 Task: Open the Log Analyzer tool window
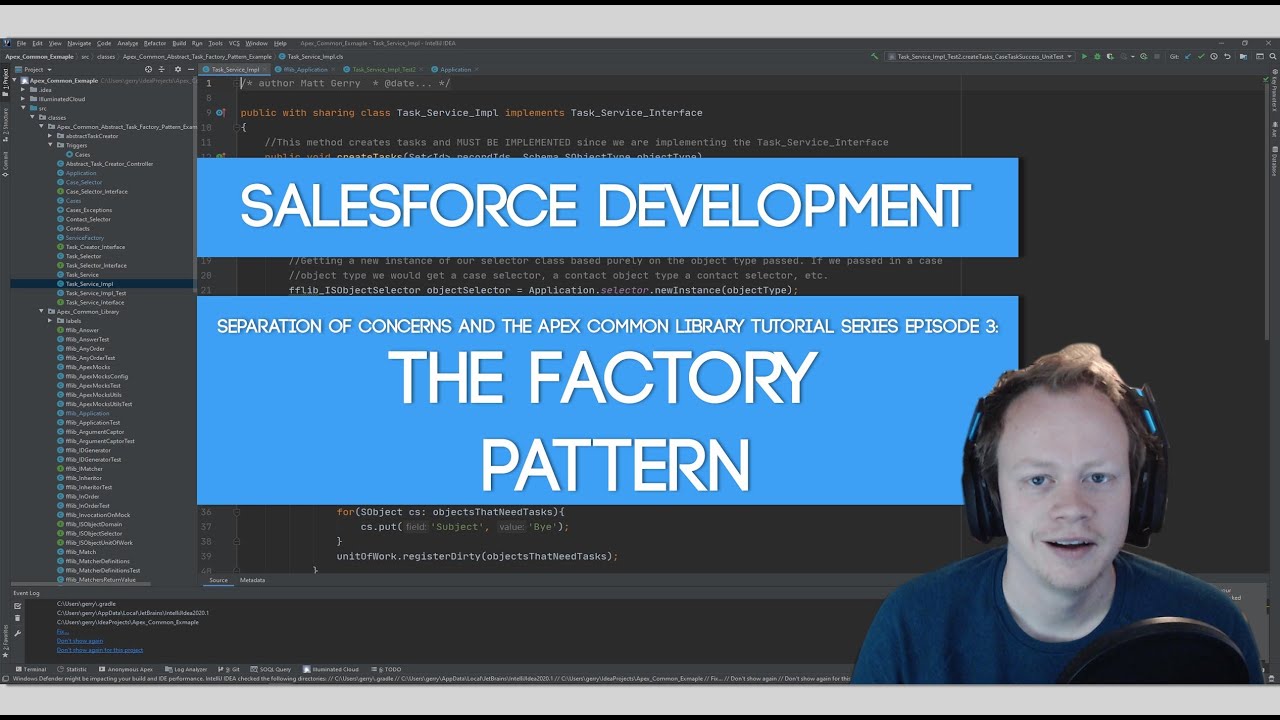pyautogui.click(x=187, y=669)
